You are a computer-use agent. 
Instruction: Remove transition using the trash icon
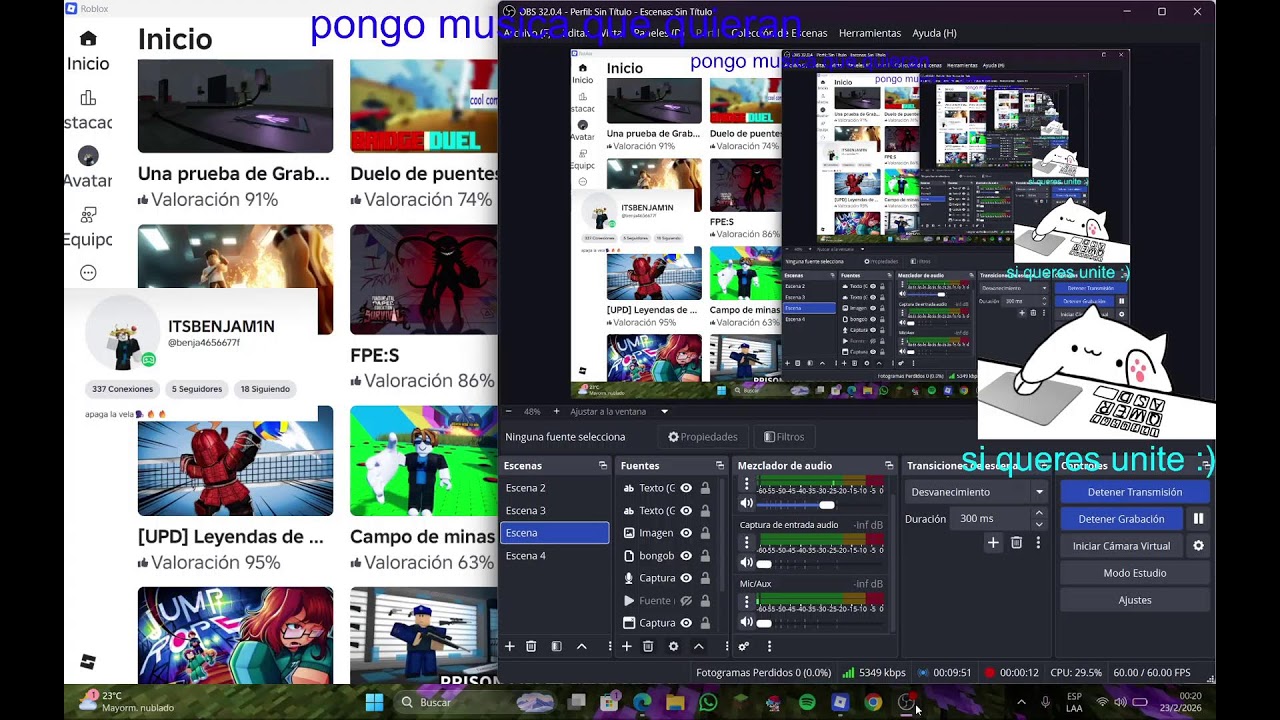pos(1016,543)
